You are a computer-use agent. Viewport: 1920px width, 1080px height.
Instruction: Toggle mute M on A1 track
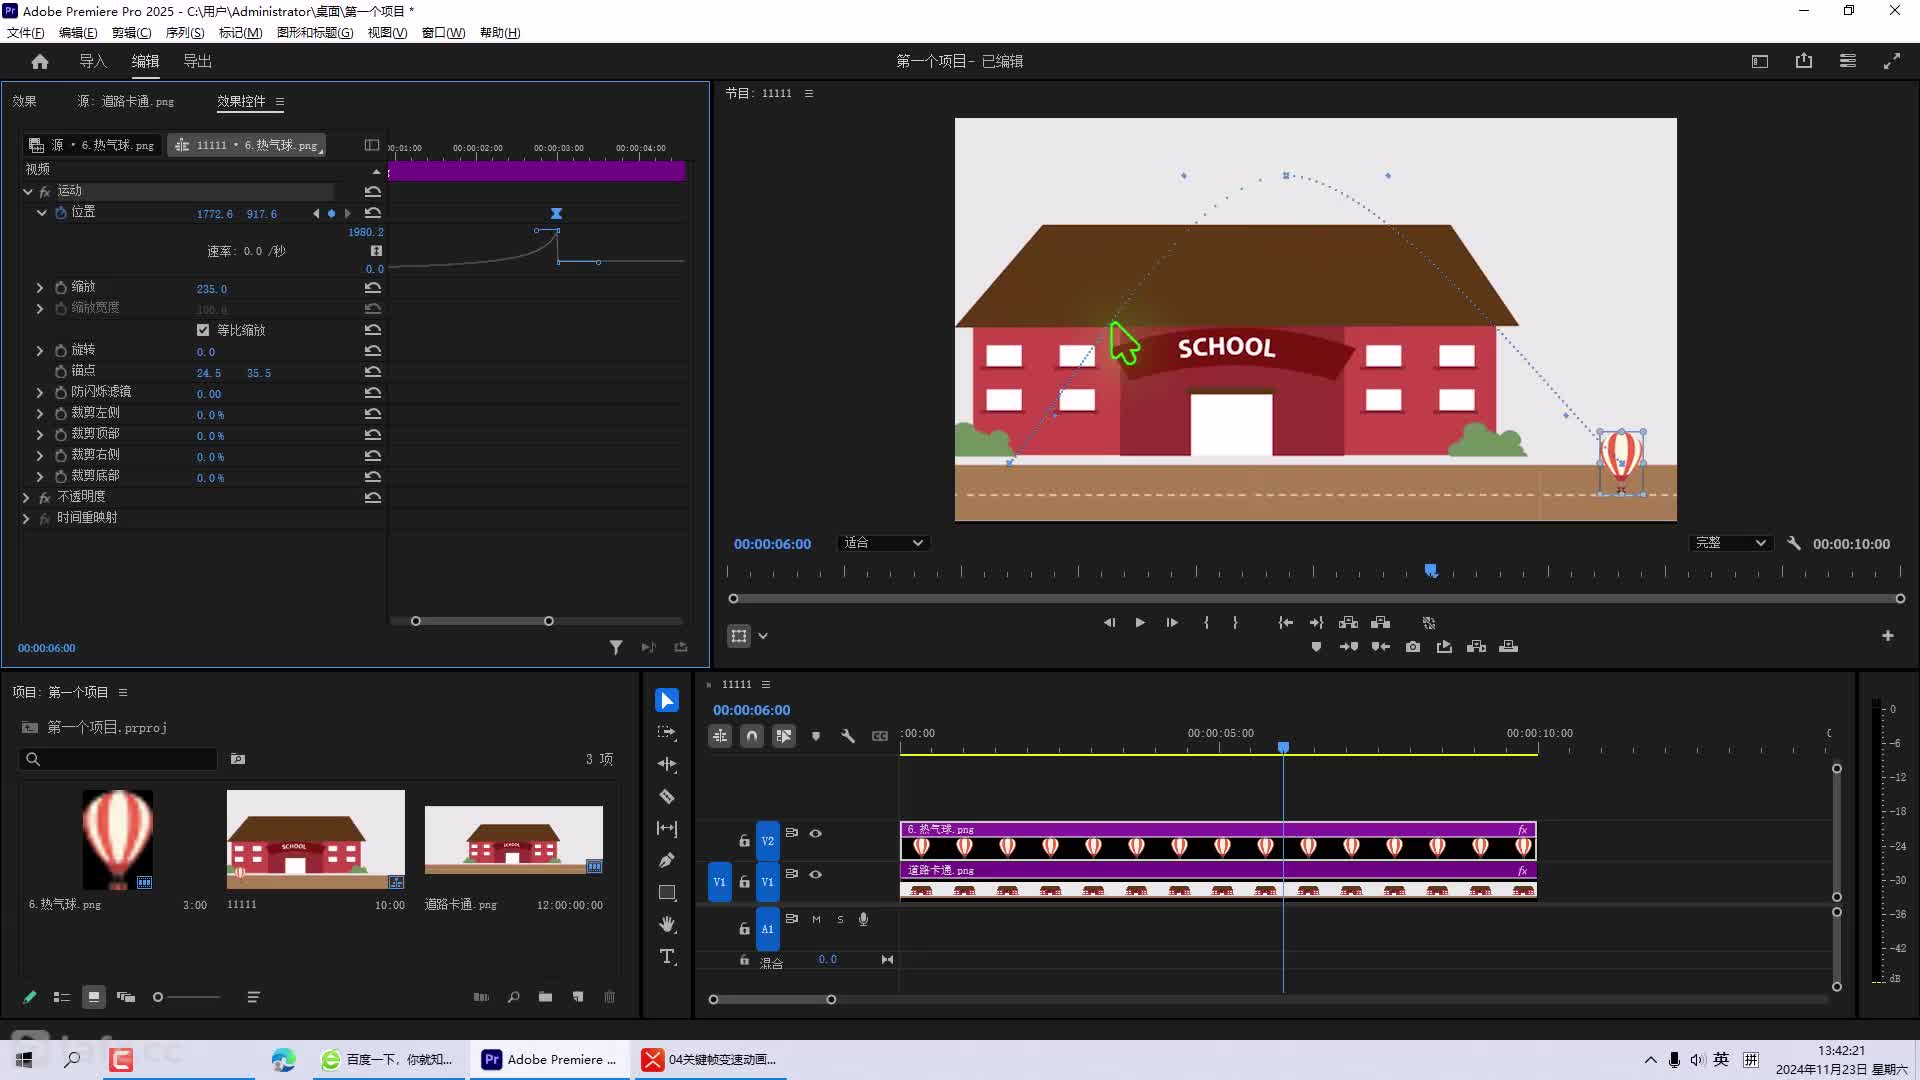click(x=816, y=919)
